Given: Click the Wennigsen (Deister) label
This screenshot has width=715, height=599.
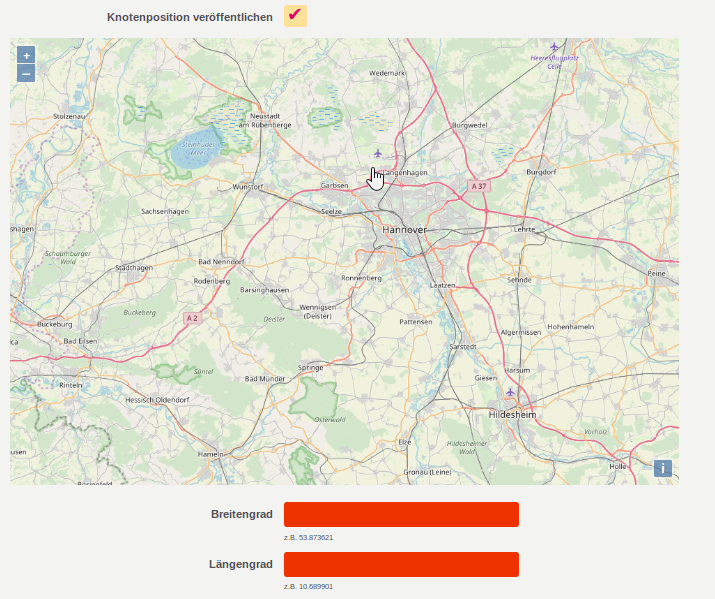Looking at the screenshot, I should pos(318,311).
